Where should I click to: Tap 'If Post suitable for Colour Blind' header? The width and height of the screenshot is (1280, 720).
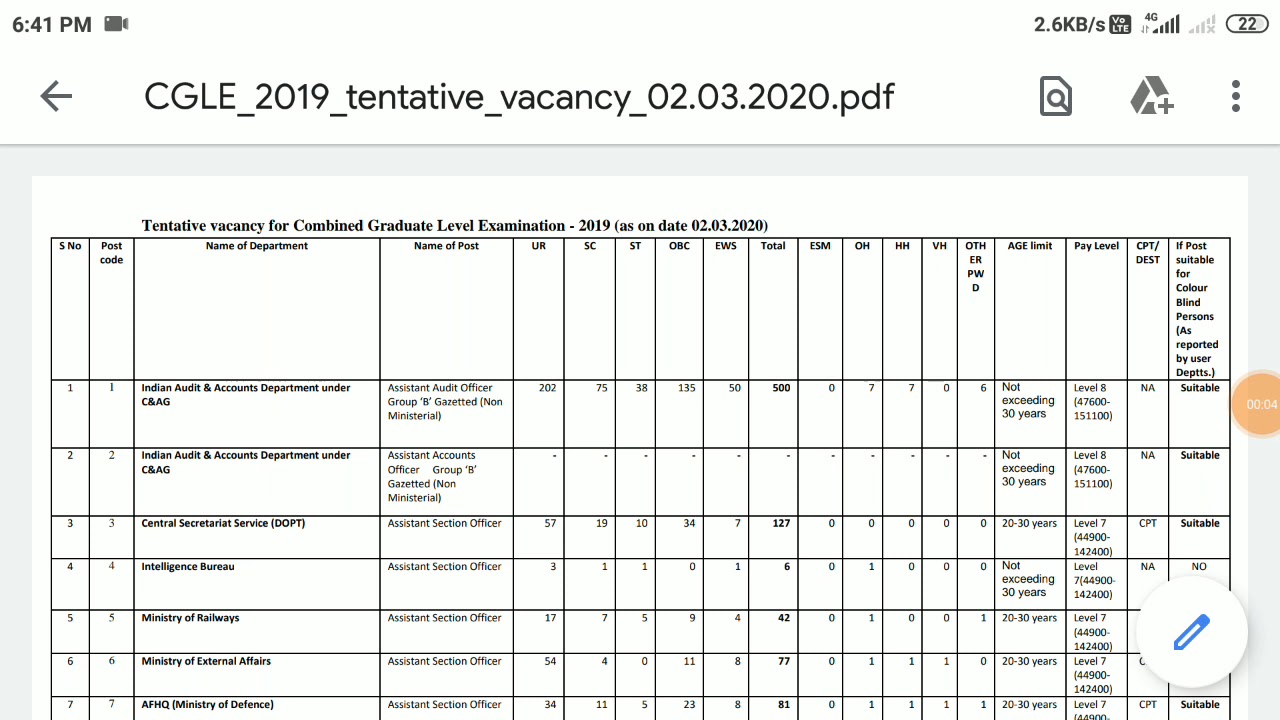1197,309
